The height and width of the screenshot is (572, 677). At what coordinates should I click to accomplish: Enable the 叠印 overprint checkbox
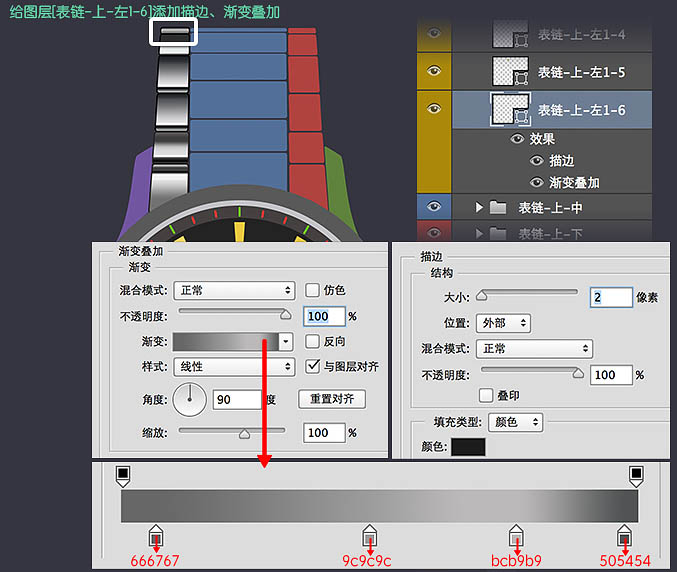487,395
